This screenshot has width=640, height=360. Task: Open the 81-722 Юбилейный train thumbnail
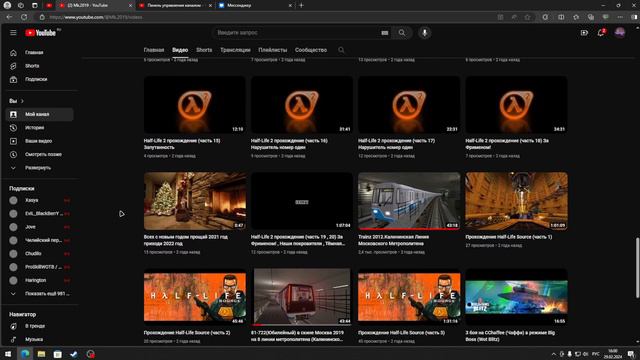[302, 297]
